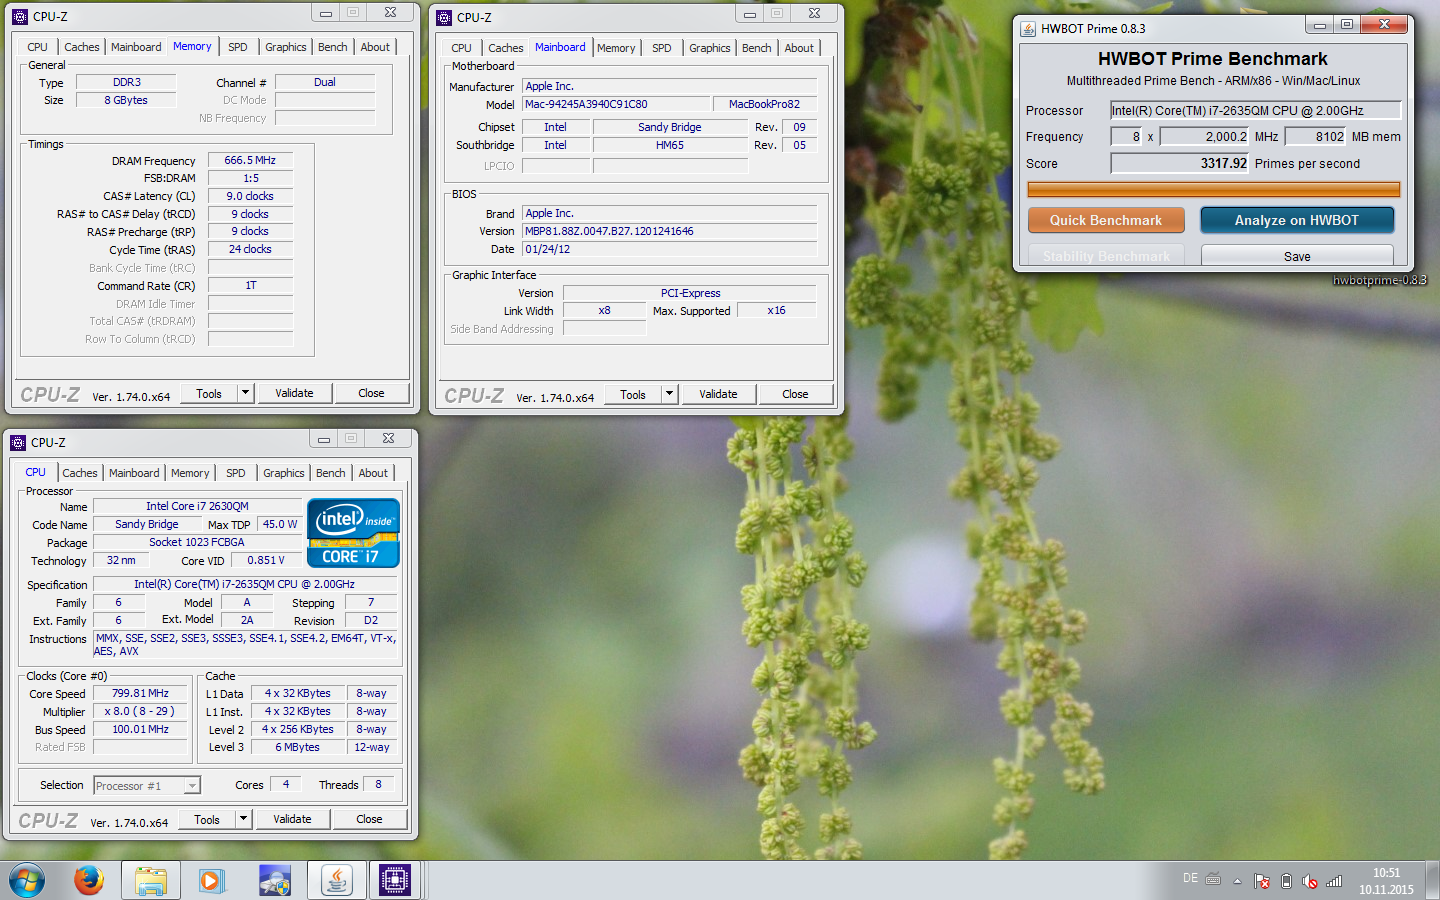The height and width of the screenshot is (900, 1440).
Task: Click the Score field showing 3317.92
Action: click(x=1180, y=163)
